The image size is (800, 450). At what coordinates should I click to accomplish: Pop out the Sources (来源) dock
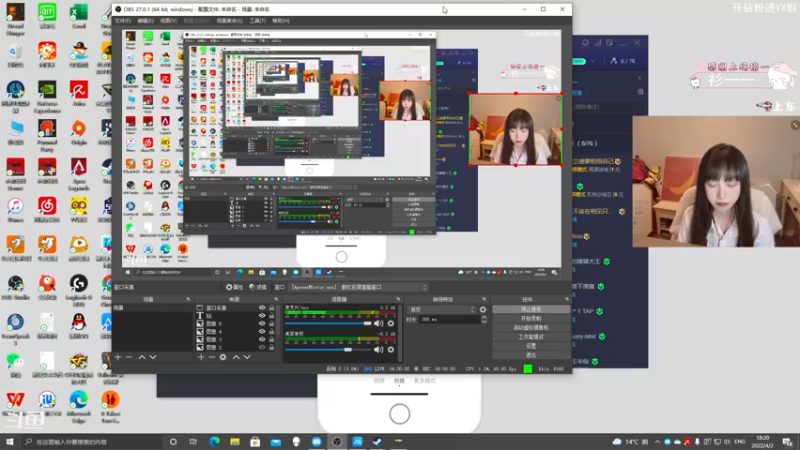276,299
